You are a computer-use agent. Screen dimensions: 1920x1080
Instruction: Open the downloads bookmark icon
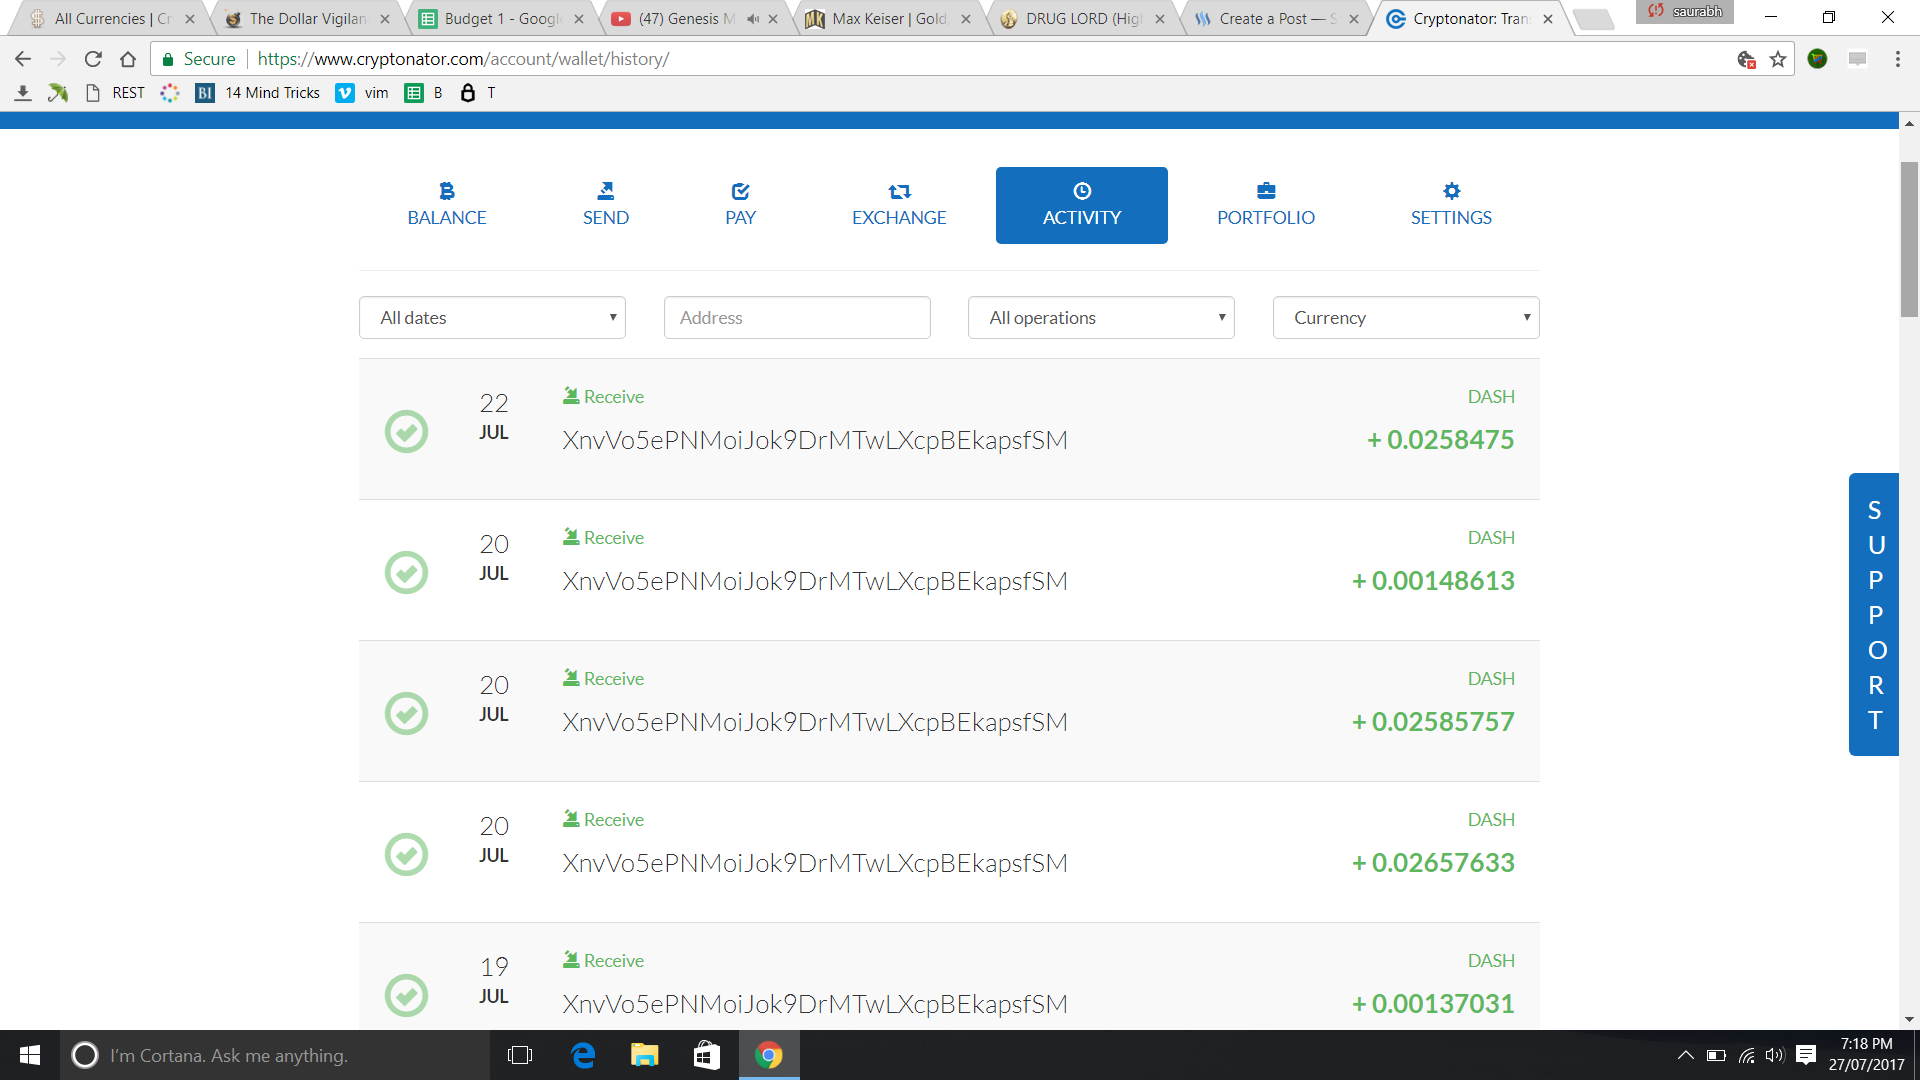pos(23,93)
